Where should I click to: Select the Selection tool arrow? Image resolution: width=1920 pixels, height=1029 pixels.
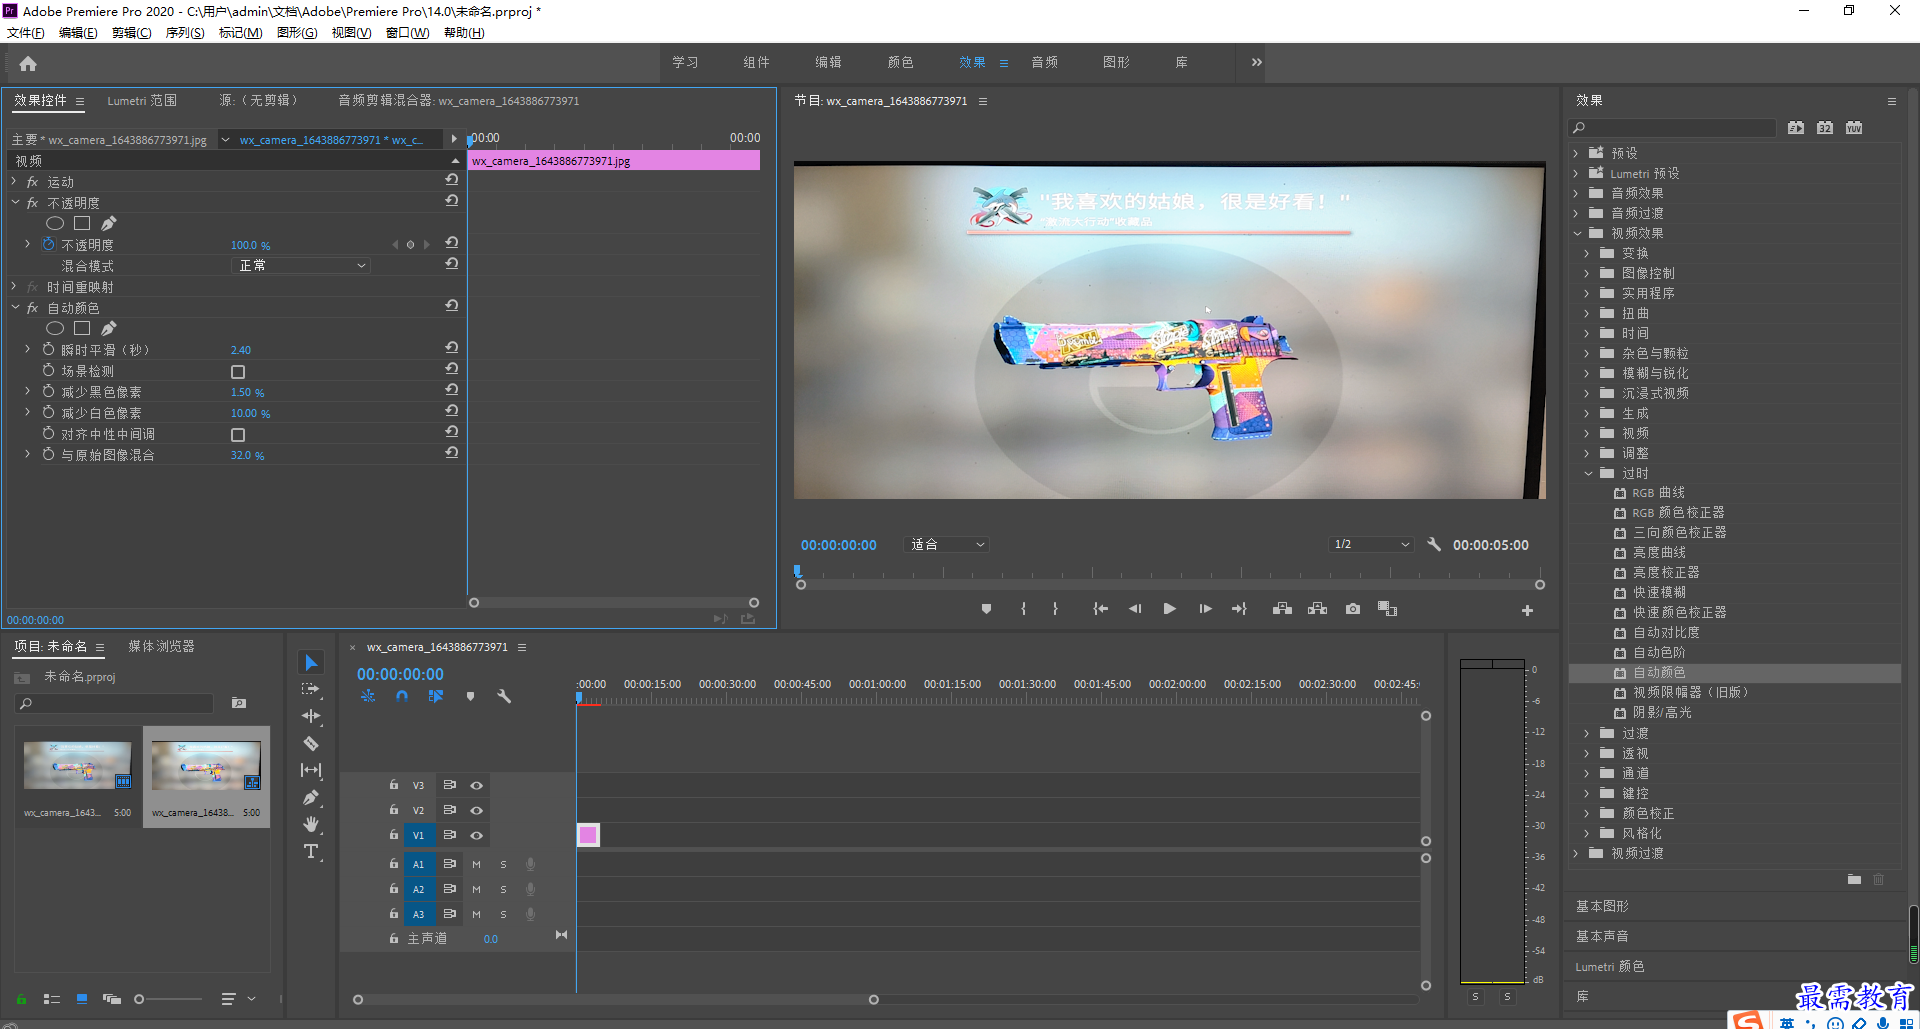coord(311,663)
